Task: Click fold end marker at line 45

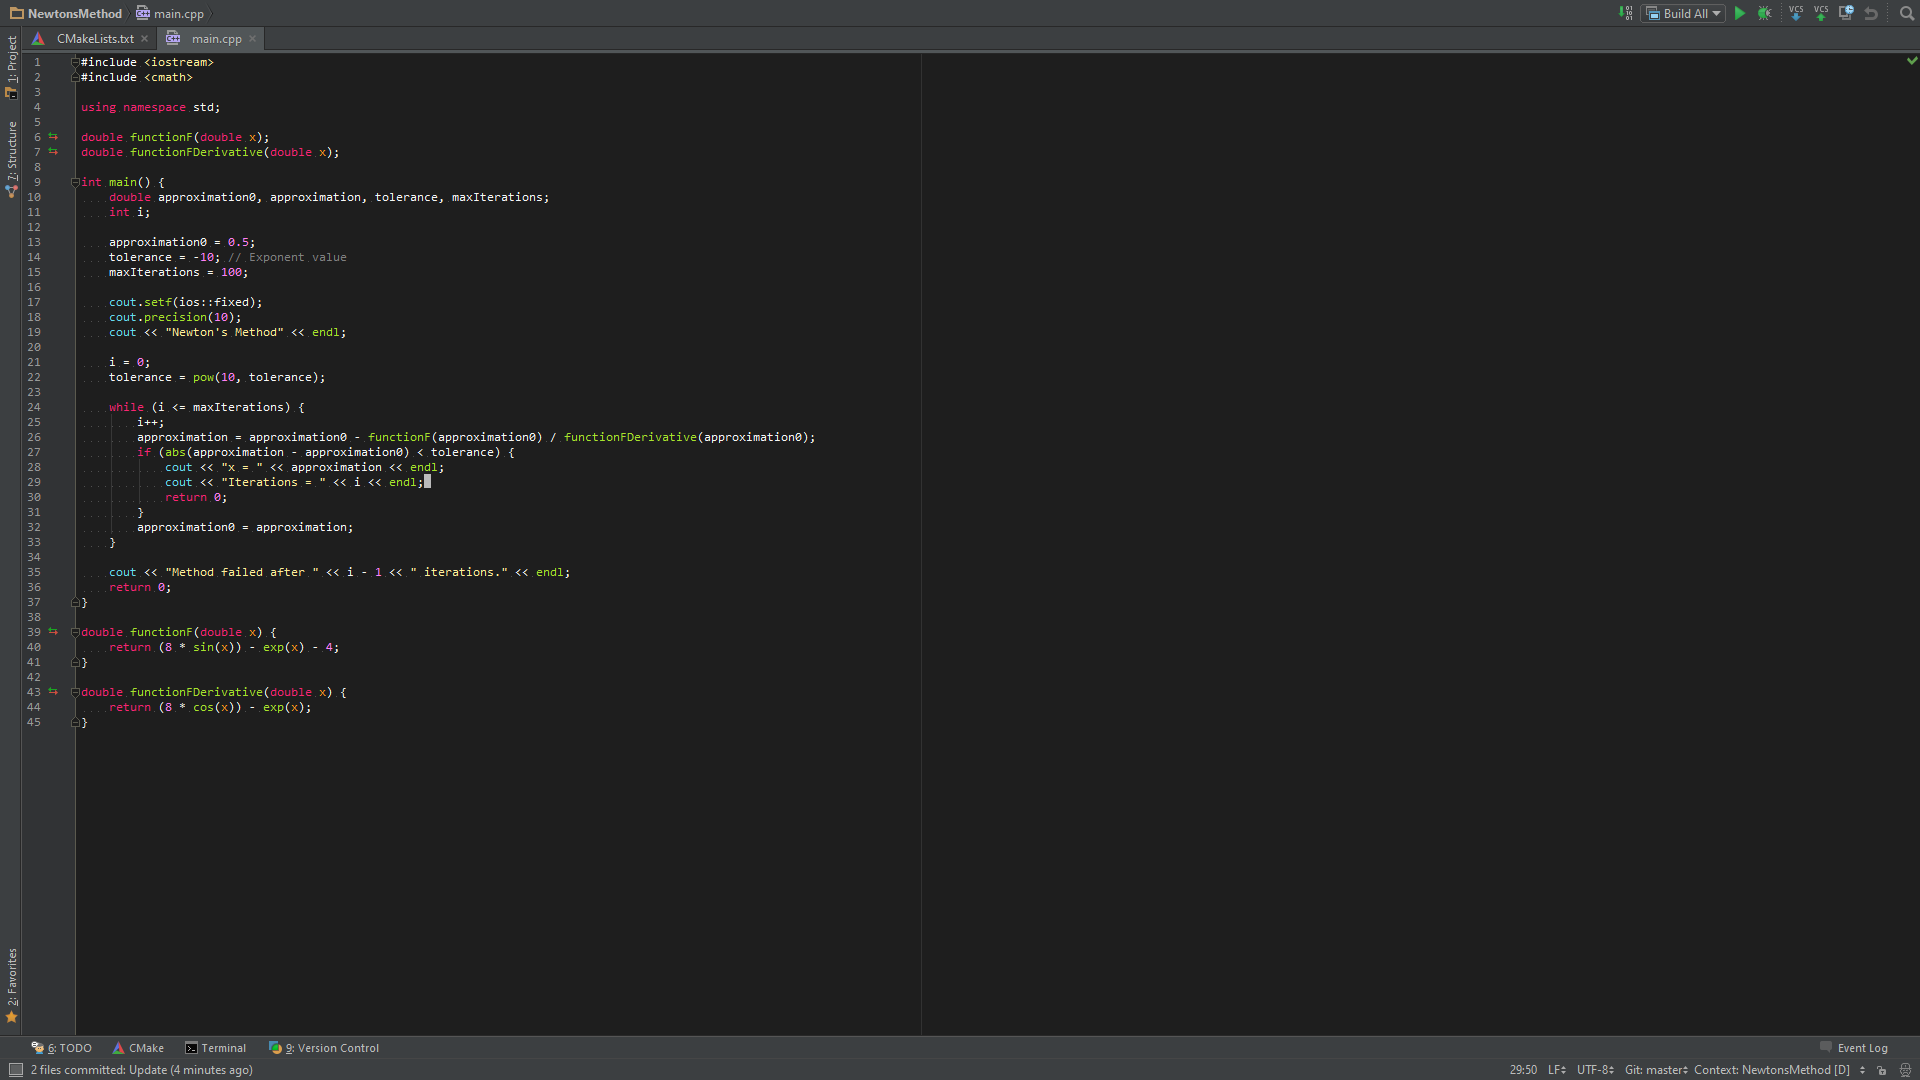Action: pyautogui.click(x=75, y=722)
